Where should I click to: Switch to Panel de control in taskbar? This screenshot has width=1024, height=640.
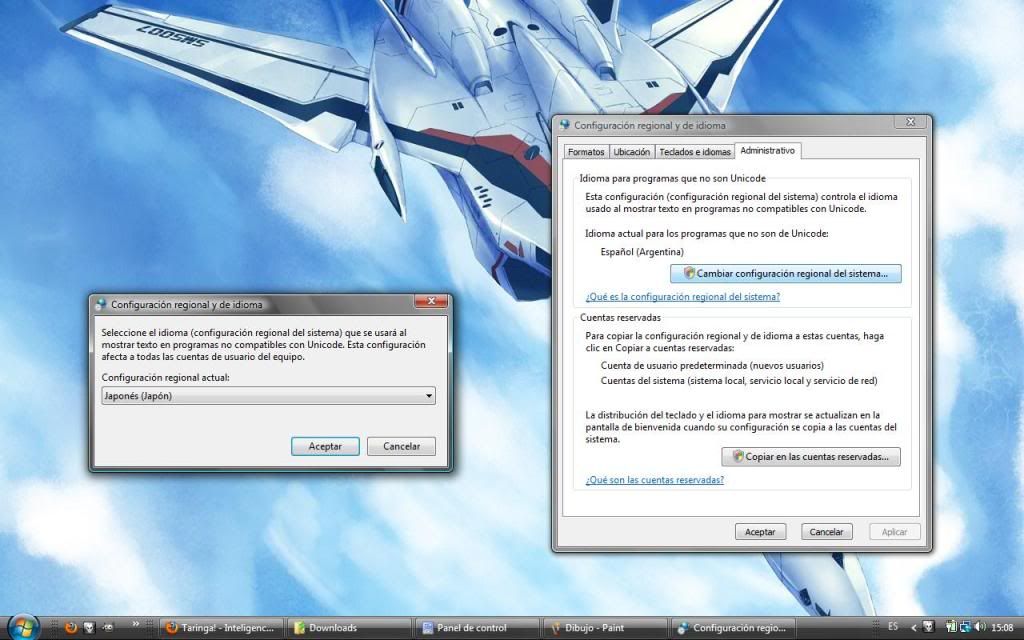(477, 628)
